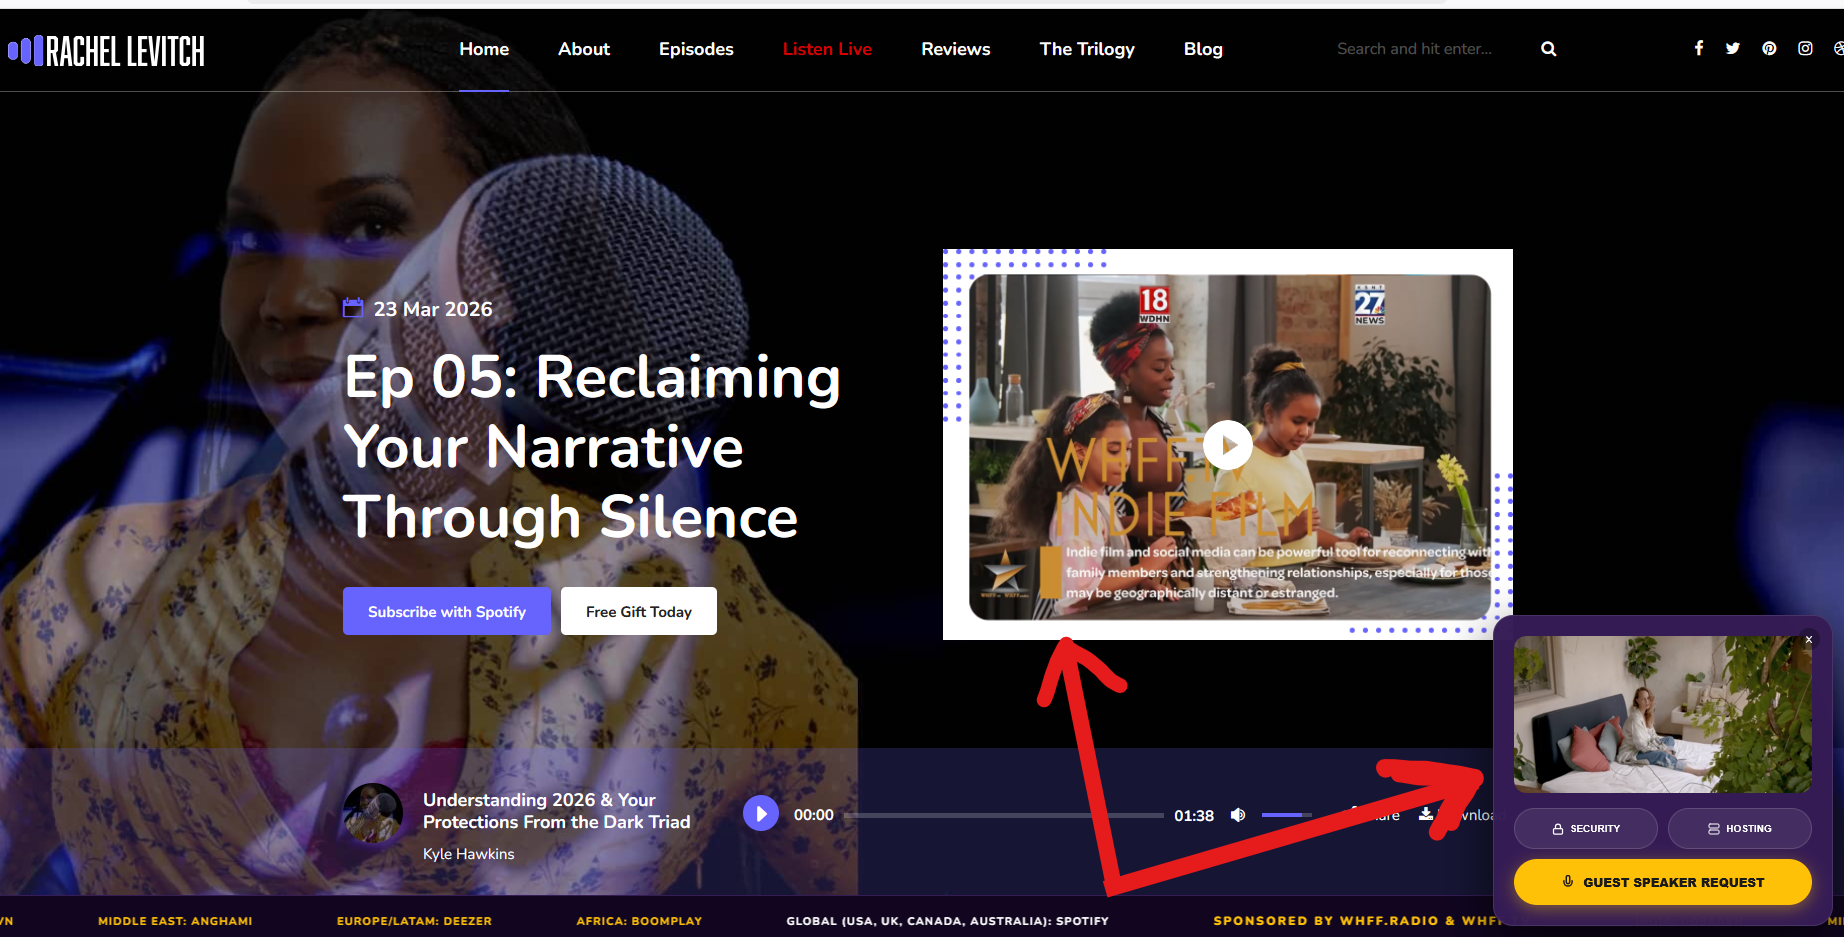Open the Instagram social icon

(x=1805, y=48)
